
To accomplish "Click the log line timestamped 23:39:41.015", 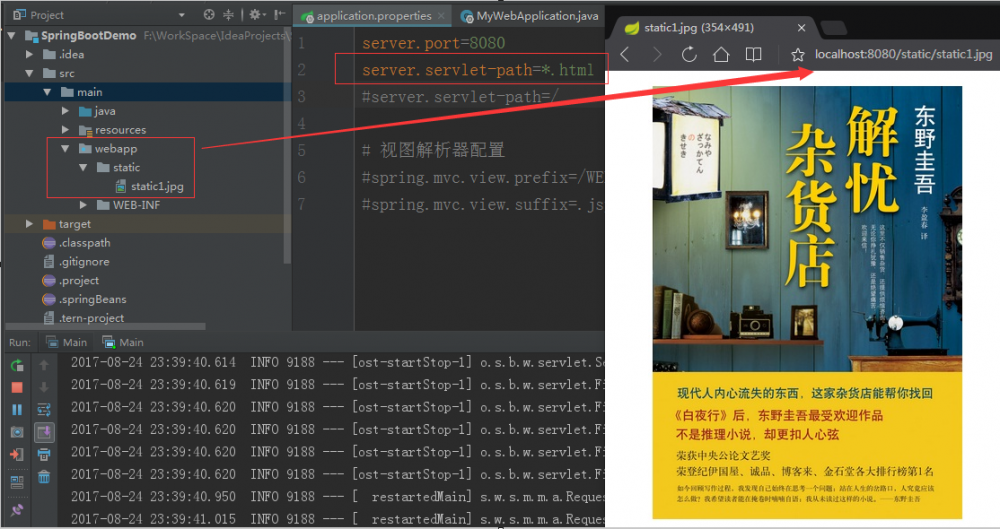I will 337,519.
